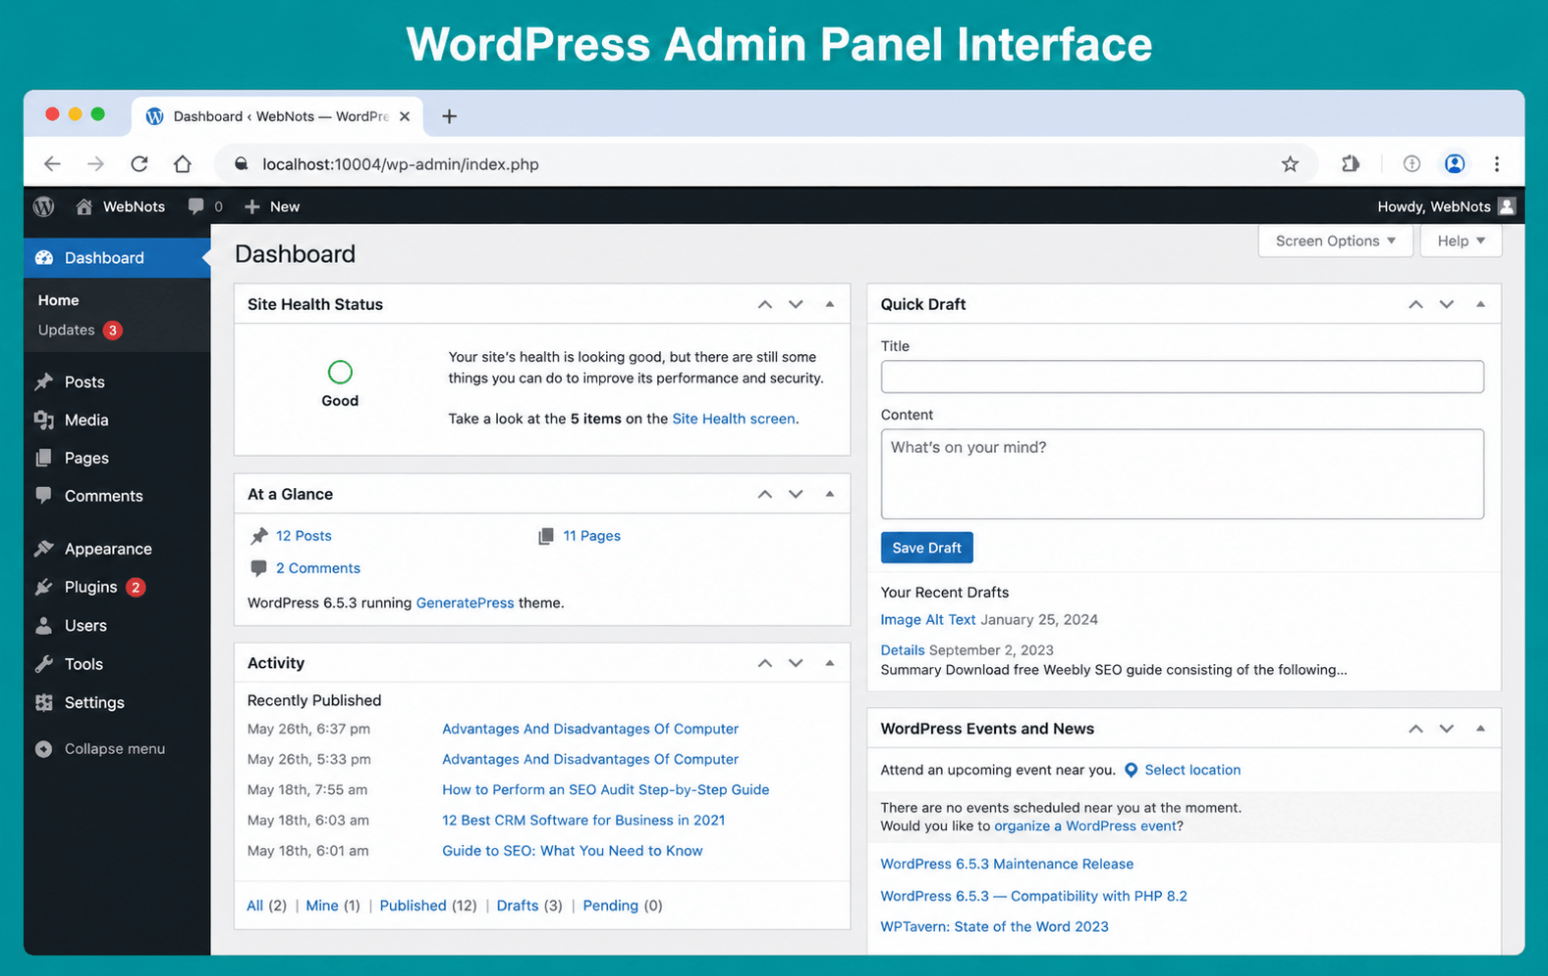Click the Save Draft button
The image size is (1548, 976).
pyautogui.click(x=927, y=548)
